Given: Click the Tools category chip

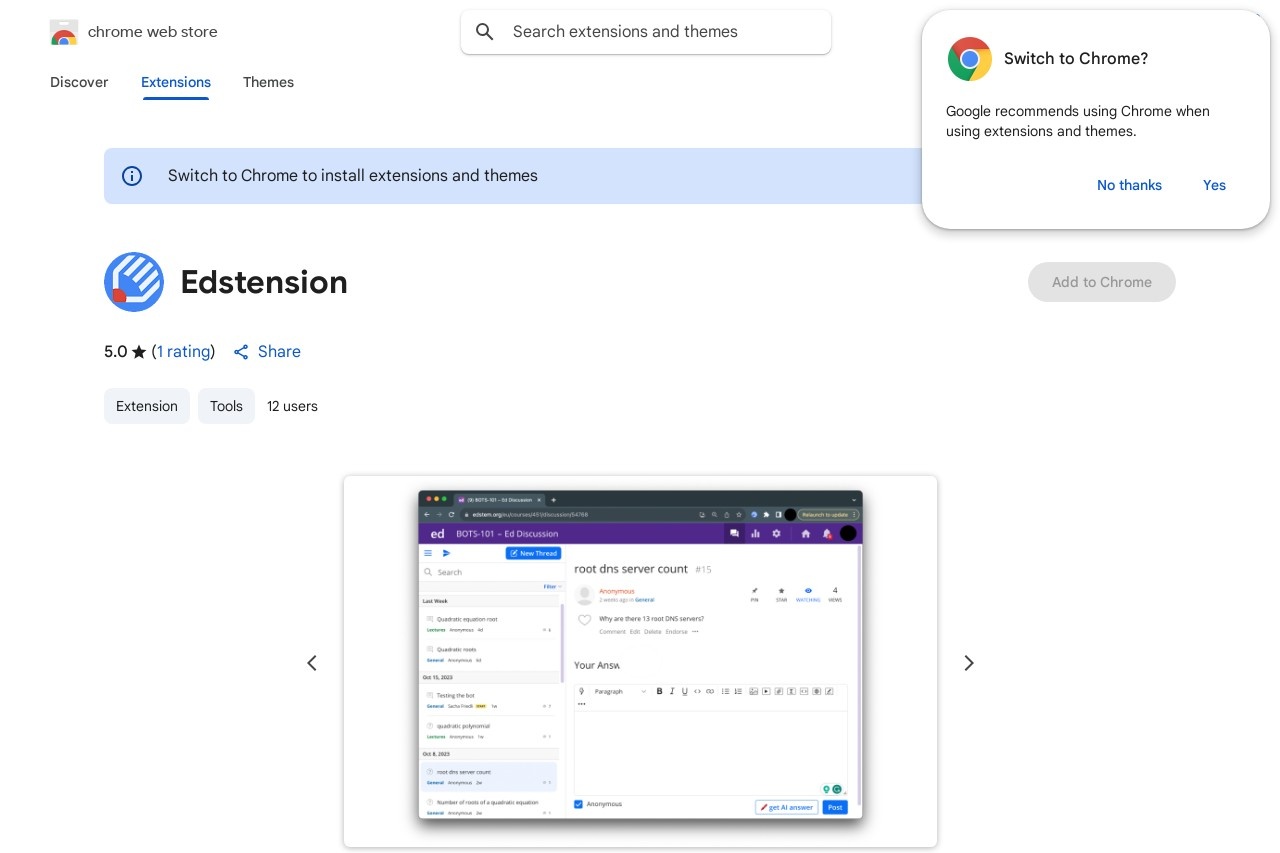Looking at the screenshot, I should click(x=226, y=406).
